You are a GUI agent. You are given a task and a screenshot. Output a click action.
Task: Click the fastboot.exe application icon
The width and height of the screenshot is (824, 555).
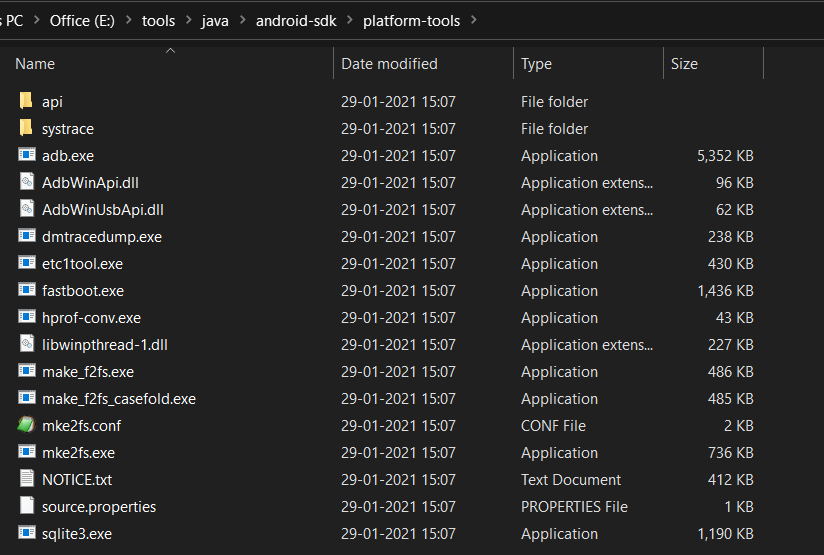pos(27,290)
